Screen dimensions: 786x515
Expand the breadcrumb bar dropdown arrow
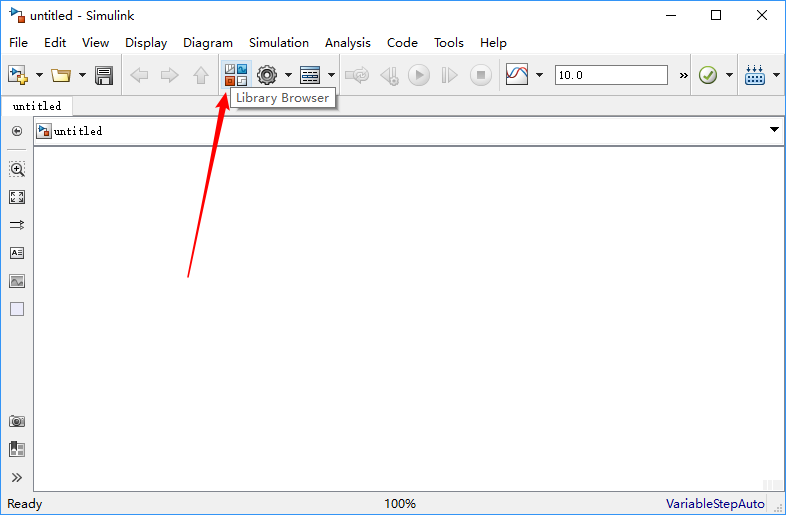(774, 130)
